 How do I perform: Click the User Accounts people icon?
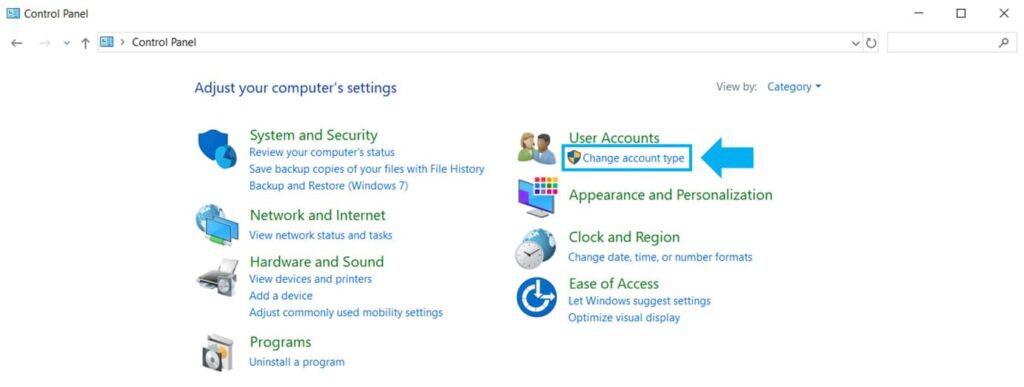536,148
